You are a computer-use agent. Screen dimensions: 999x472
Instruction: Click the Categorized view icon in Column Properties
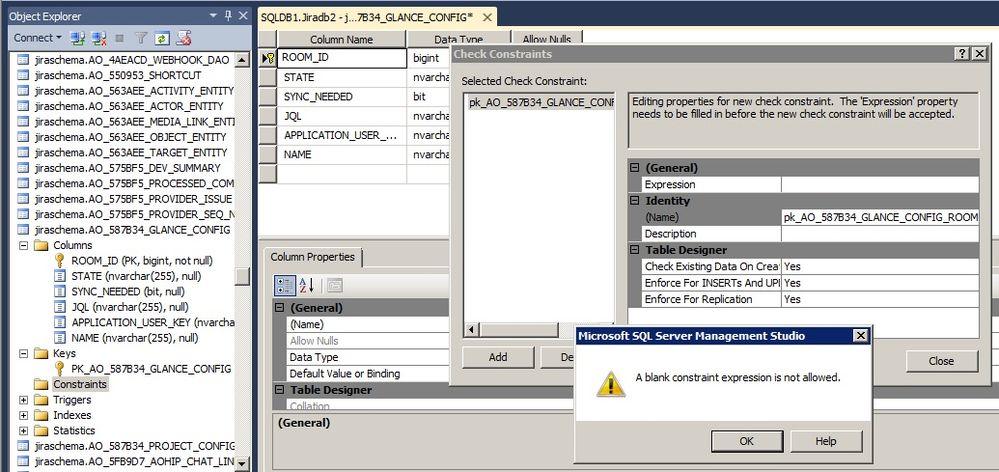click(285, 285)
